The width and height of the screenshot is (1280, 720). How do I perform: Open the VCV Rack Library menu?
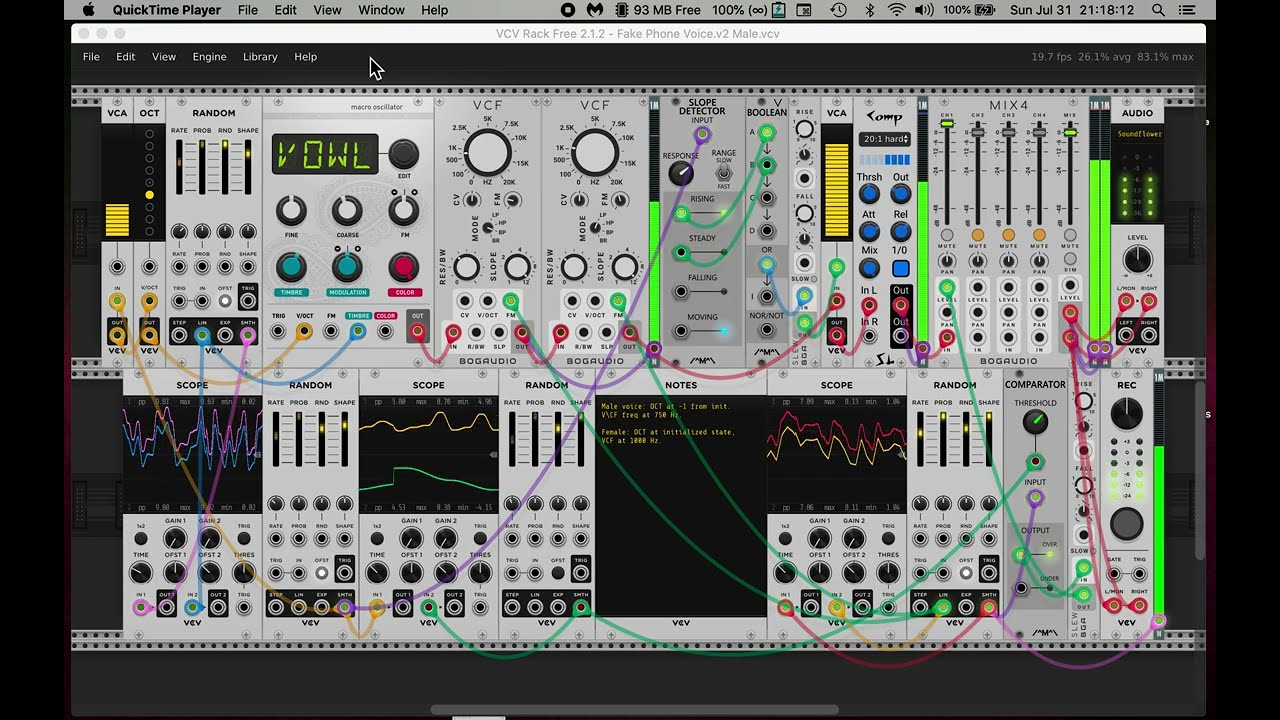click(260, 57)
